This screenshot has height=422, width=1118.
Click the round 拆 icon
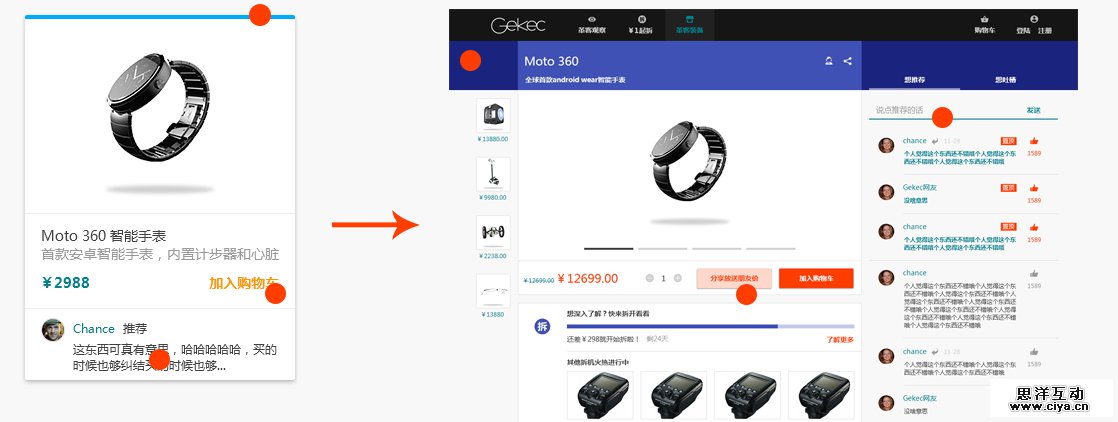pyautogui.click(x=543, y=326)
